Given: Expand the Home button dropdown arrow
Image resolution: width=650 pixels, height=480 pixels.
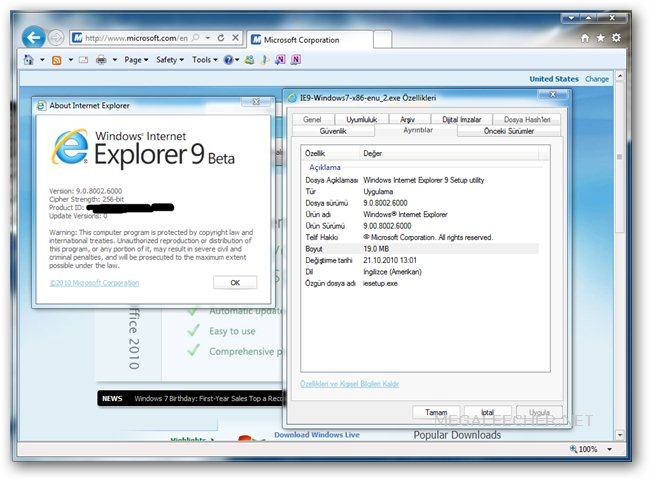Looking at the screenshot, I should tap(42, 60).
